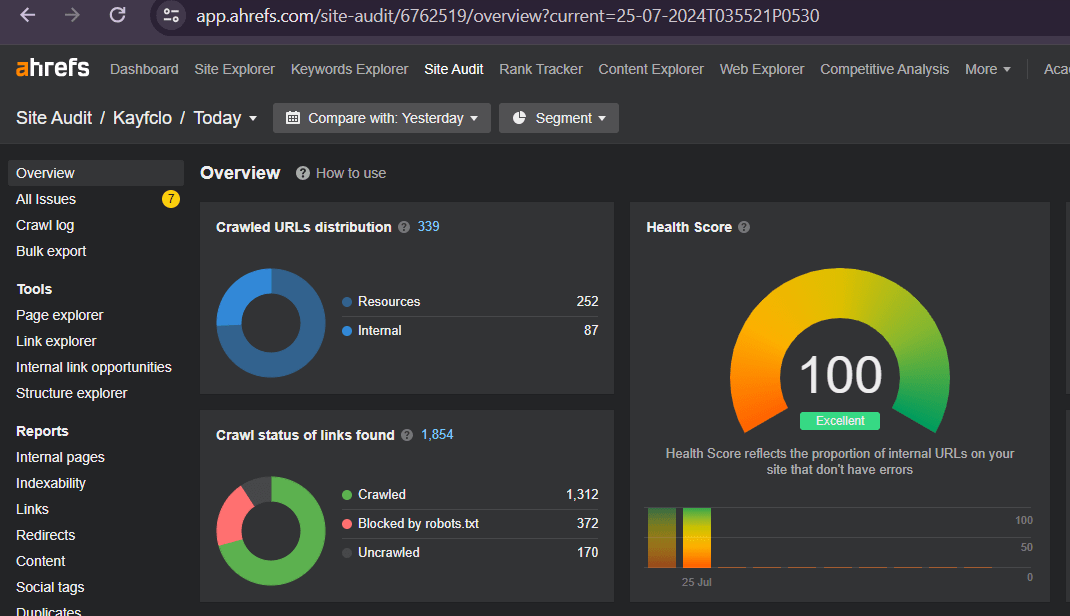Image resolution: width=1070 pixels, height=616 pixels.
Task: Open the Compare with: Yesterday dropdown
Action: coord(381,118)
